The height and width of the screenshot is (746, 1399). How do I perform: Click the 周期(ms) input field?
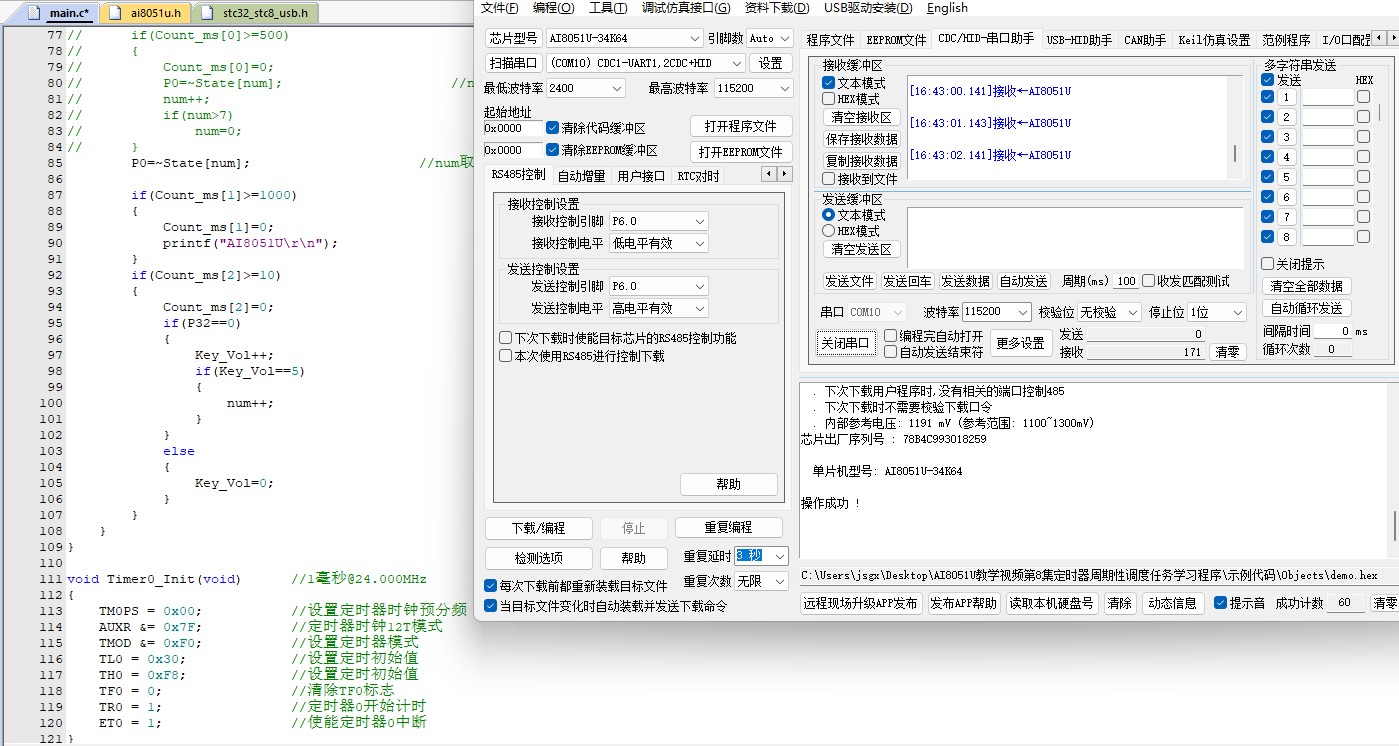(1126, 282)
